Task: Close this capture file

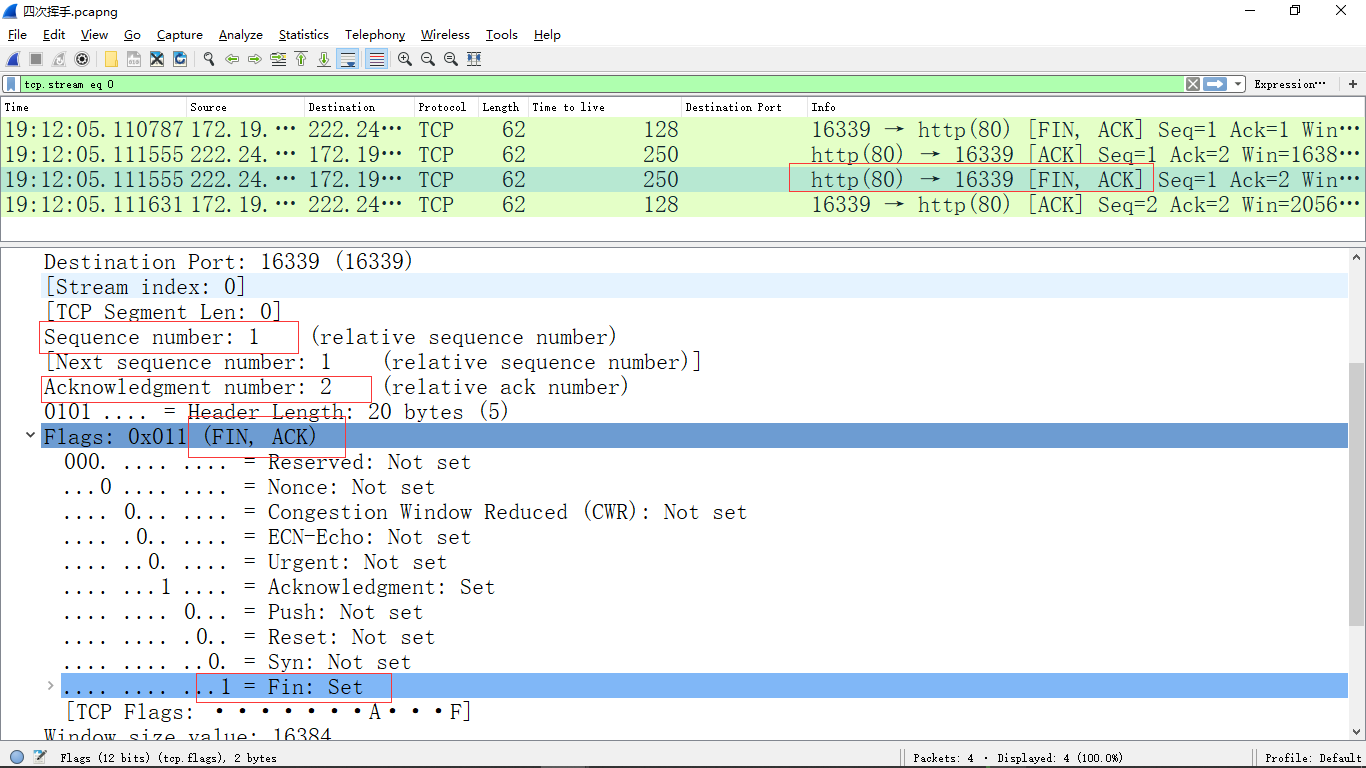Action: pyautogui.click(x=157, y=59)
